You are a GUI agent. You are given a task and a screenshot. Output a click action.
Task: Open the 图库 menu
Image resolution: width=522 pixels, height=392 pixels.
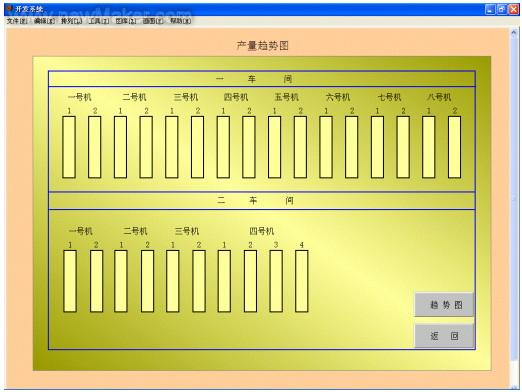[126, 21]
